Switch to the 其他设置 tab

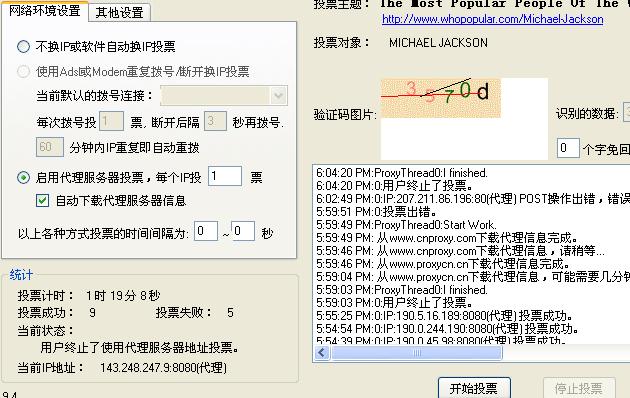point(119,13)
